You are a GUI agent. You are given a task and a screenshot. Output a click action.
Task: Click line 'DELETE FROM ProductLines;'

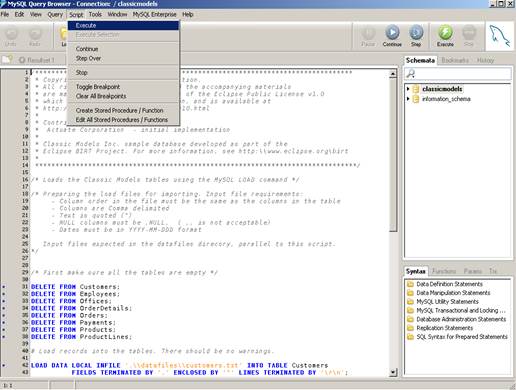tap(81, 337)
